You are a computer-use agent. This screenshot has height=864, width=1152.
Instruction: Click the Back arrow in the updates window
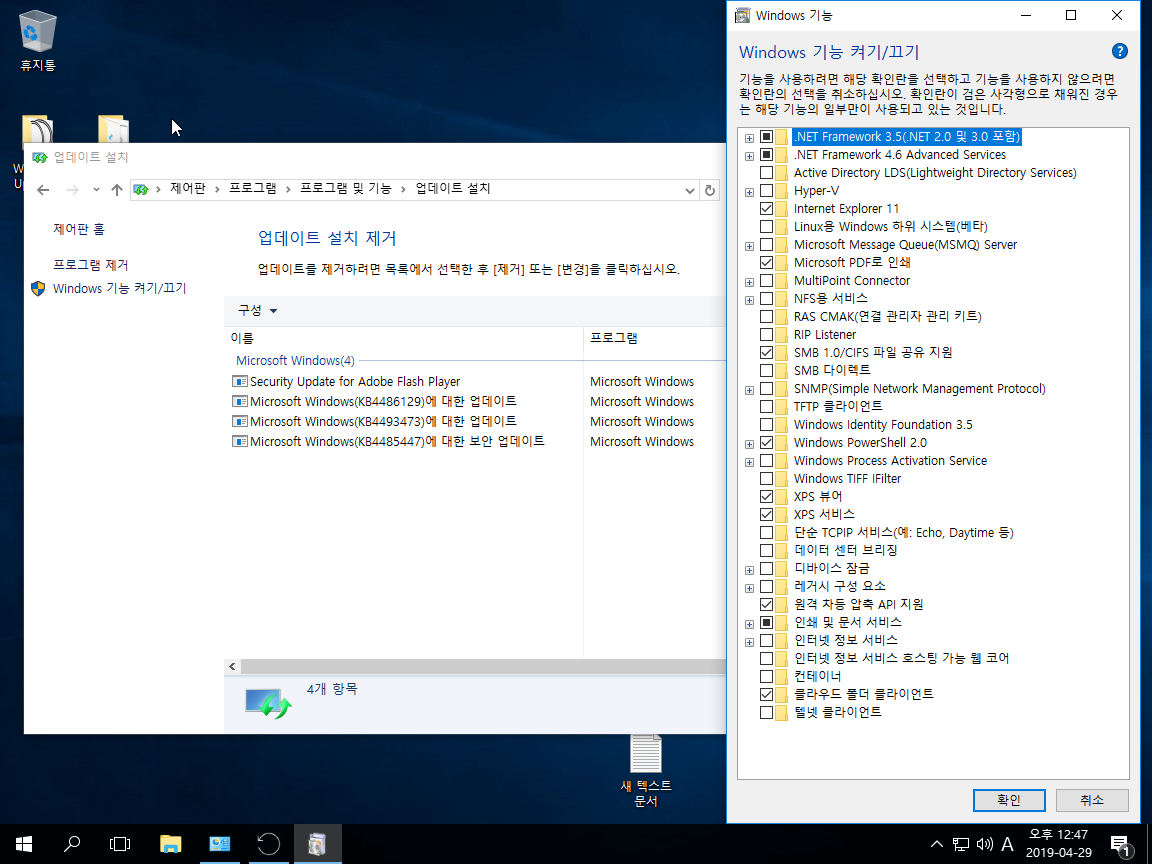click(43, 190)
